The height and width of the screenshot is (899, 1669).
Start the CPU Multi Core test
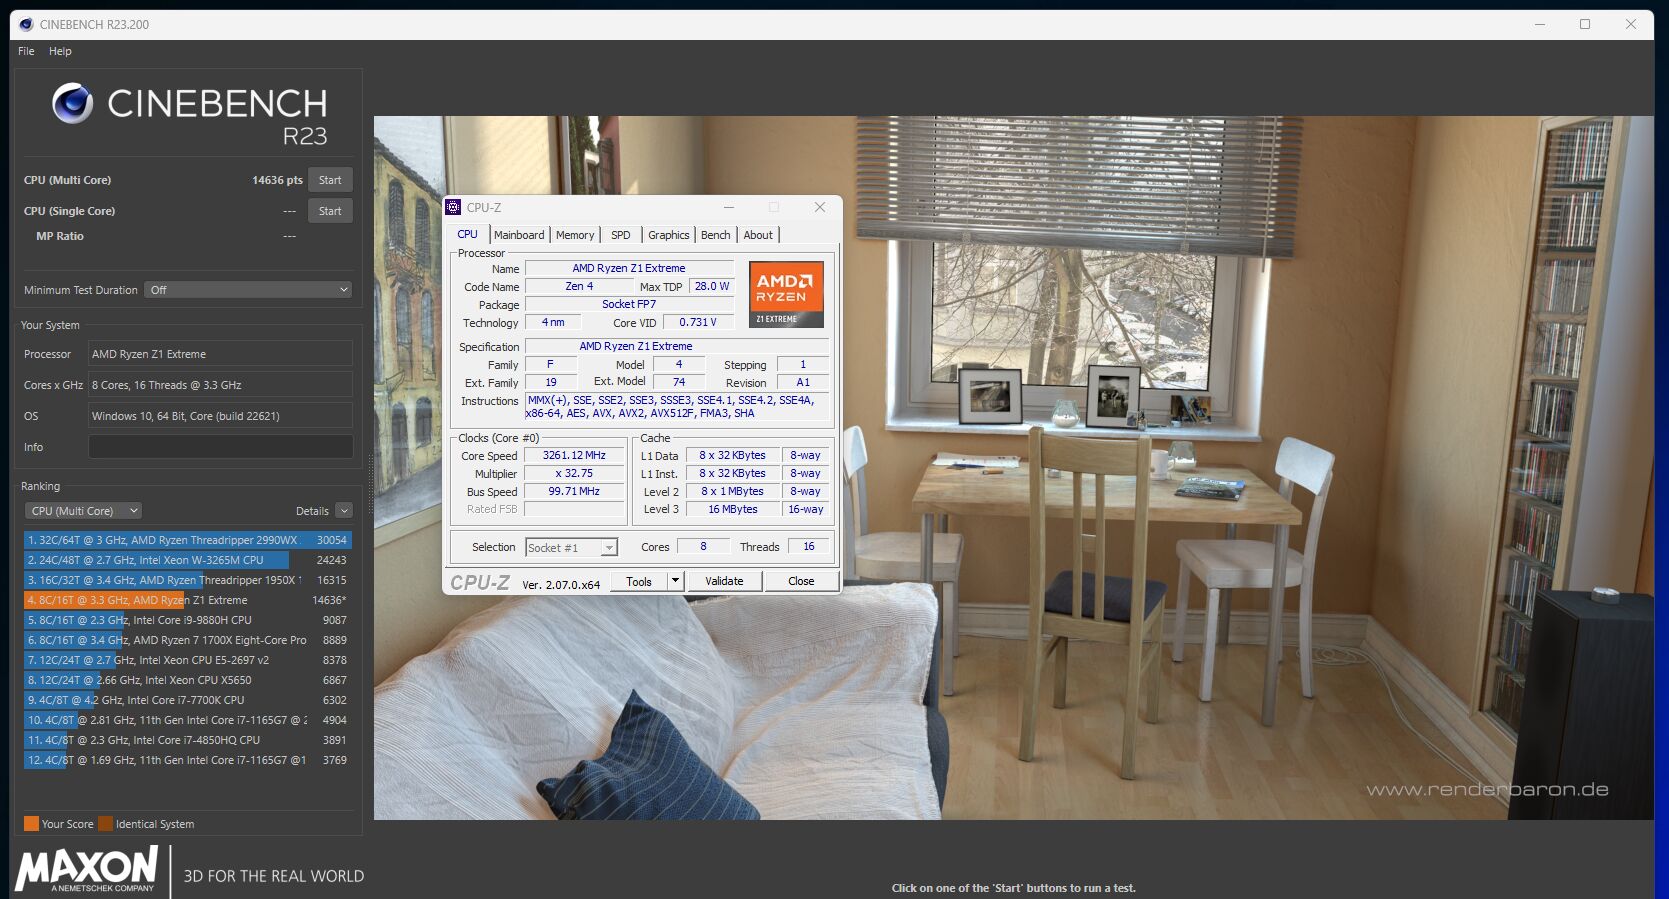point(330,180)
